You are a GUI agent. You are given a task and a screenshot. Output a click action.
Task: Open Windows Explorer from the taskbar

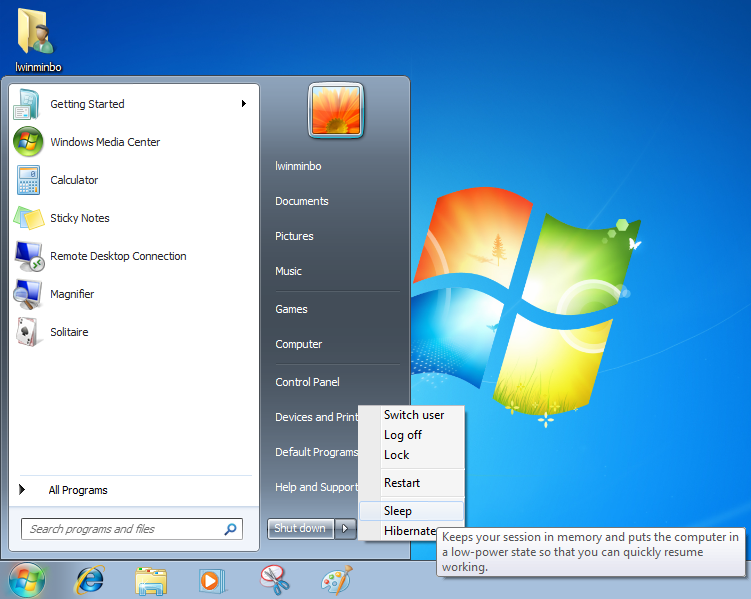(151, 581)
